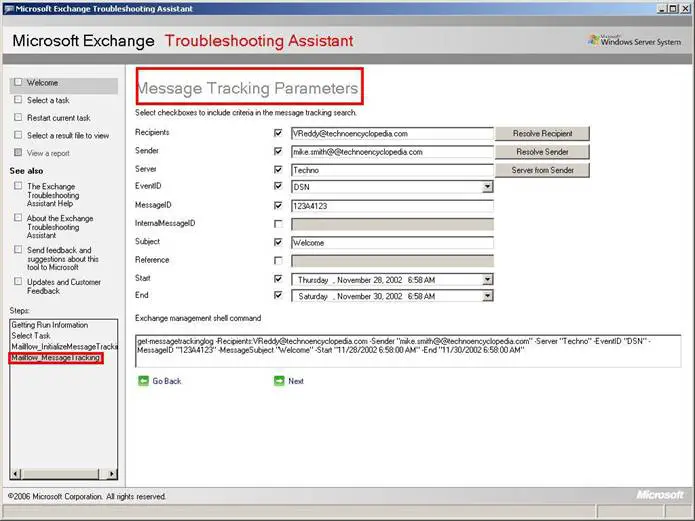Open Updates and Customer Feedback link
The height and width of the screenshot is (521, 695).
63,286
